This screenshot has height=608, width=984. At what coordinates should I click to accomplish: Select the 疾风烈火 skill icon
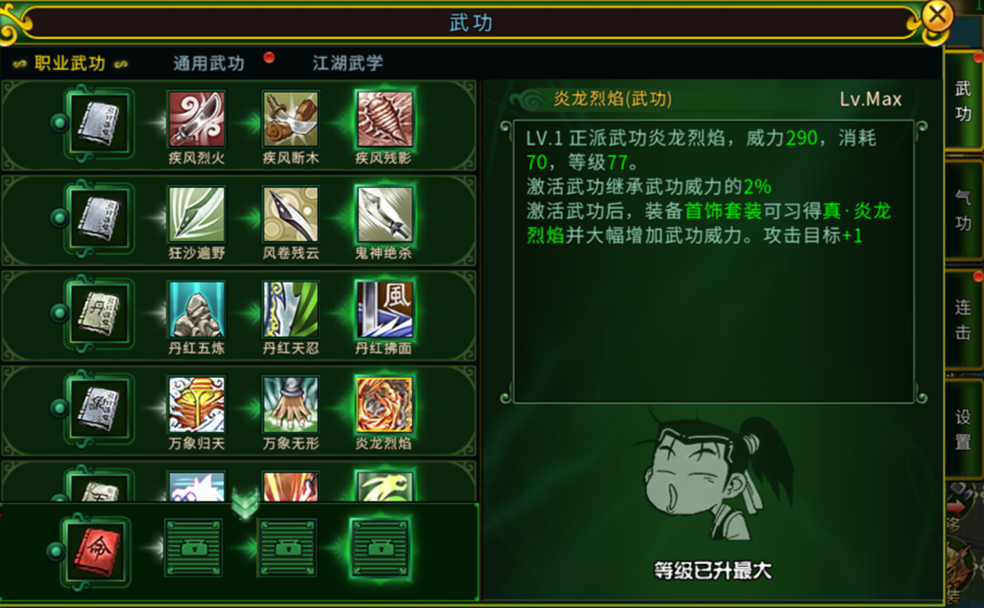(196, 119)
